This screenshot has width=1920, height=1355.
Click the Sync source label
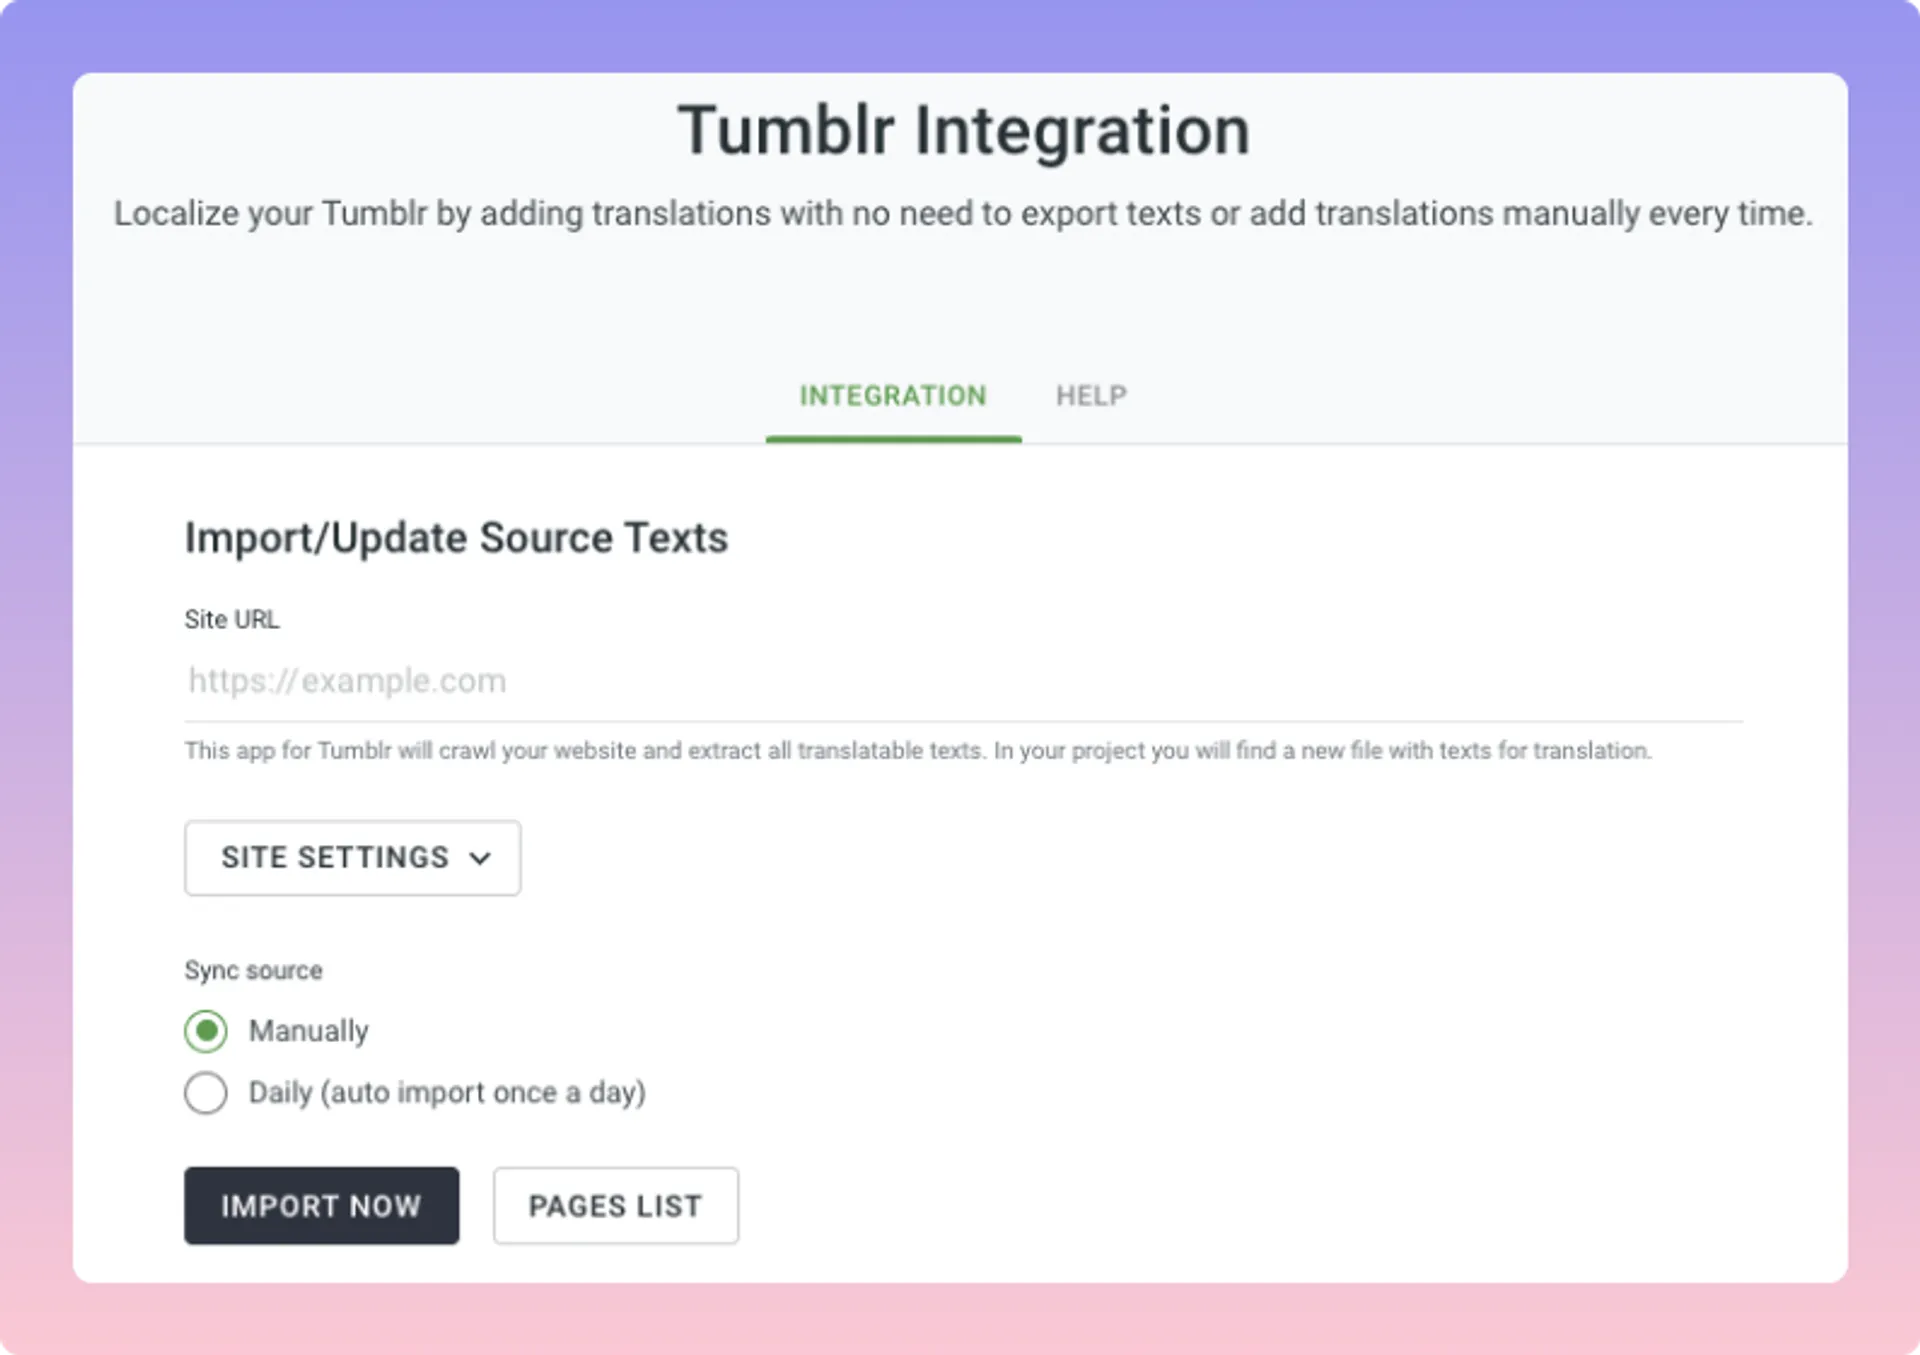[254, 971]
